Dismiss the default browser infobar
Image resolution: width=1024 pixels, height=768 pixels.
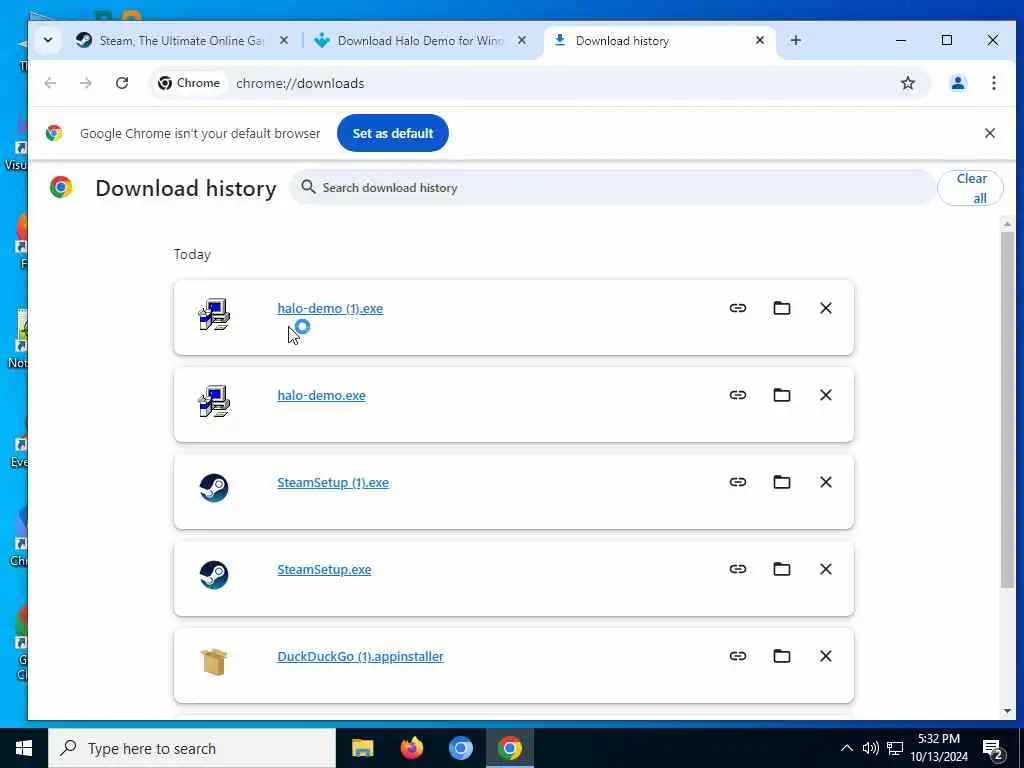[x=989, y=133]
